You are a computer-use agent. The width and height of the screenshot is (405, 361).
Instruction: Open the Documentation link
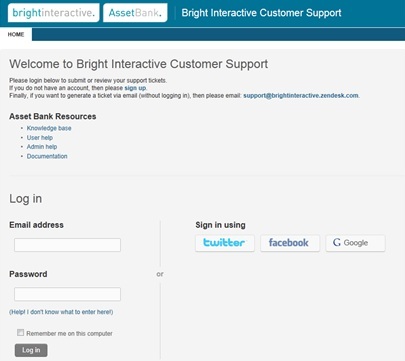point(47,156)
